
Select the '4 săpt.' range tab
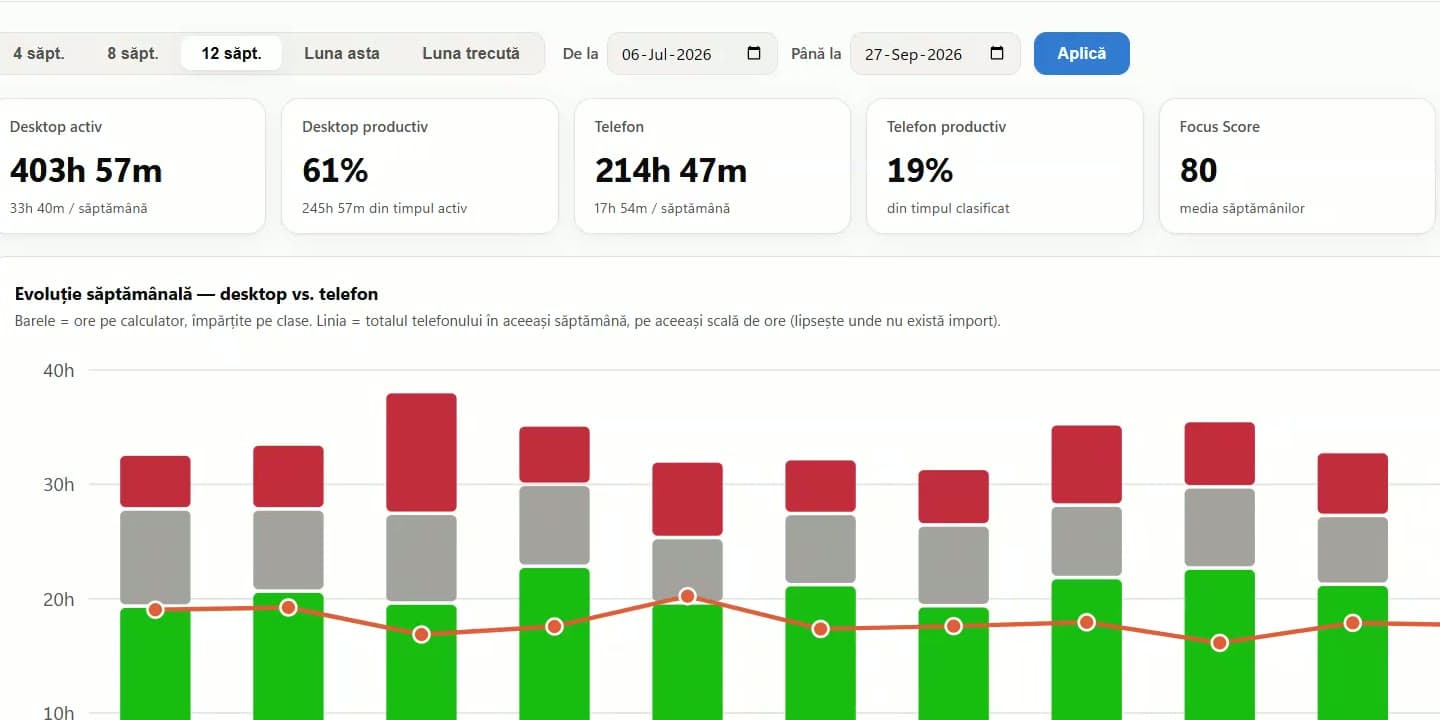39,54
